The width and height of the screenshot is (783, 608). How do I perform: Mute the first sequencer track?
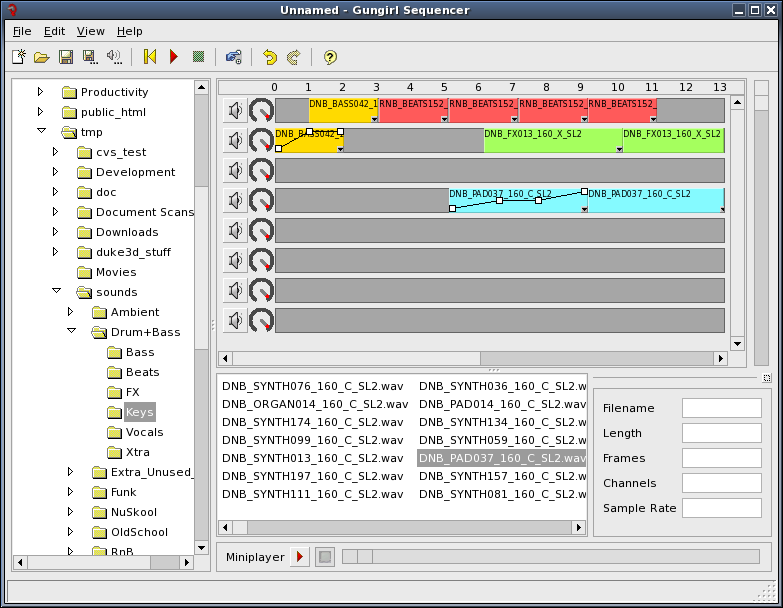click(235, 110)
